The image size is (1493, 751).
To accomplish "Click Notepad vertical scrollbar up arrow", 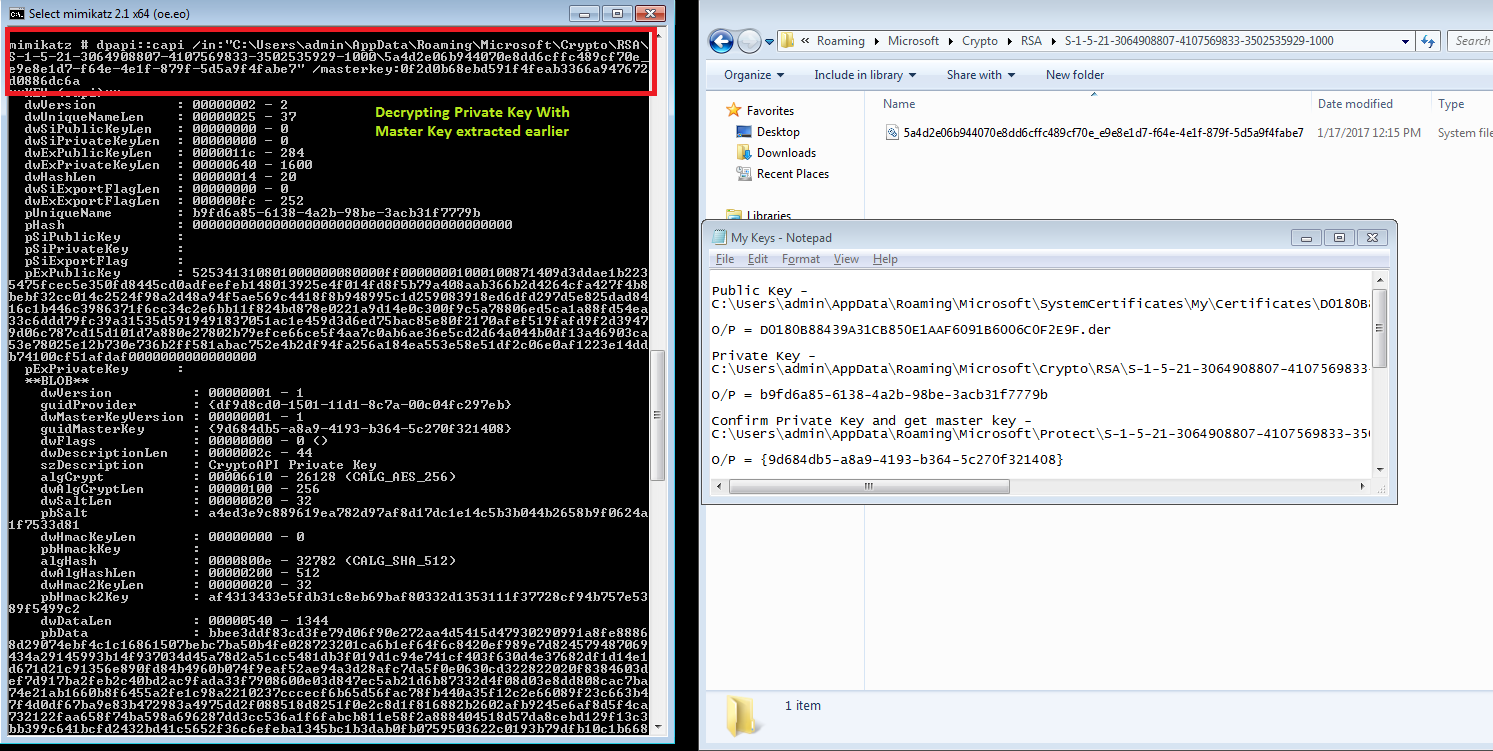I will point(1380,280).
